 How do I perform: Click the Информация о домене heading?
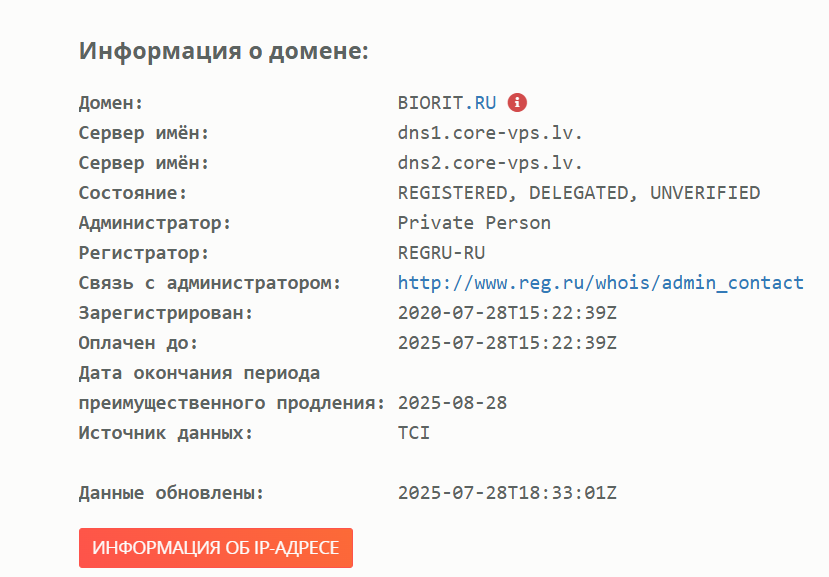point(224,51)
